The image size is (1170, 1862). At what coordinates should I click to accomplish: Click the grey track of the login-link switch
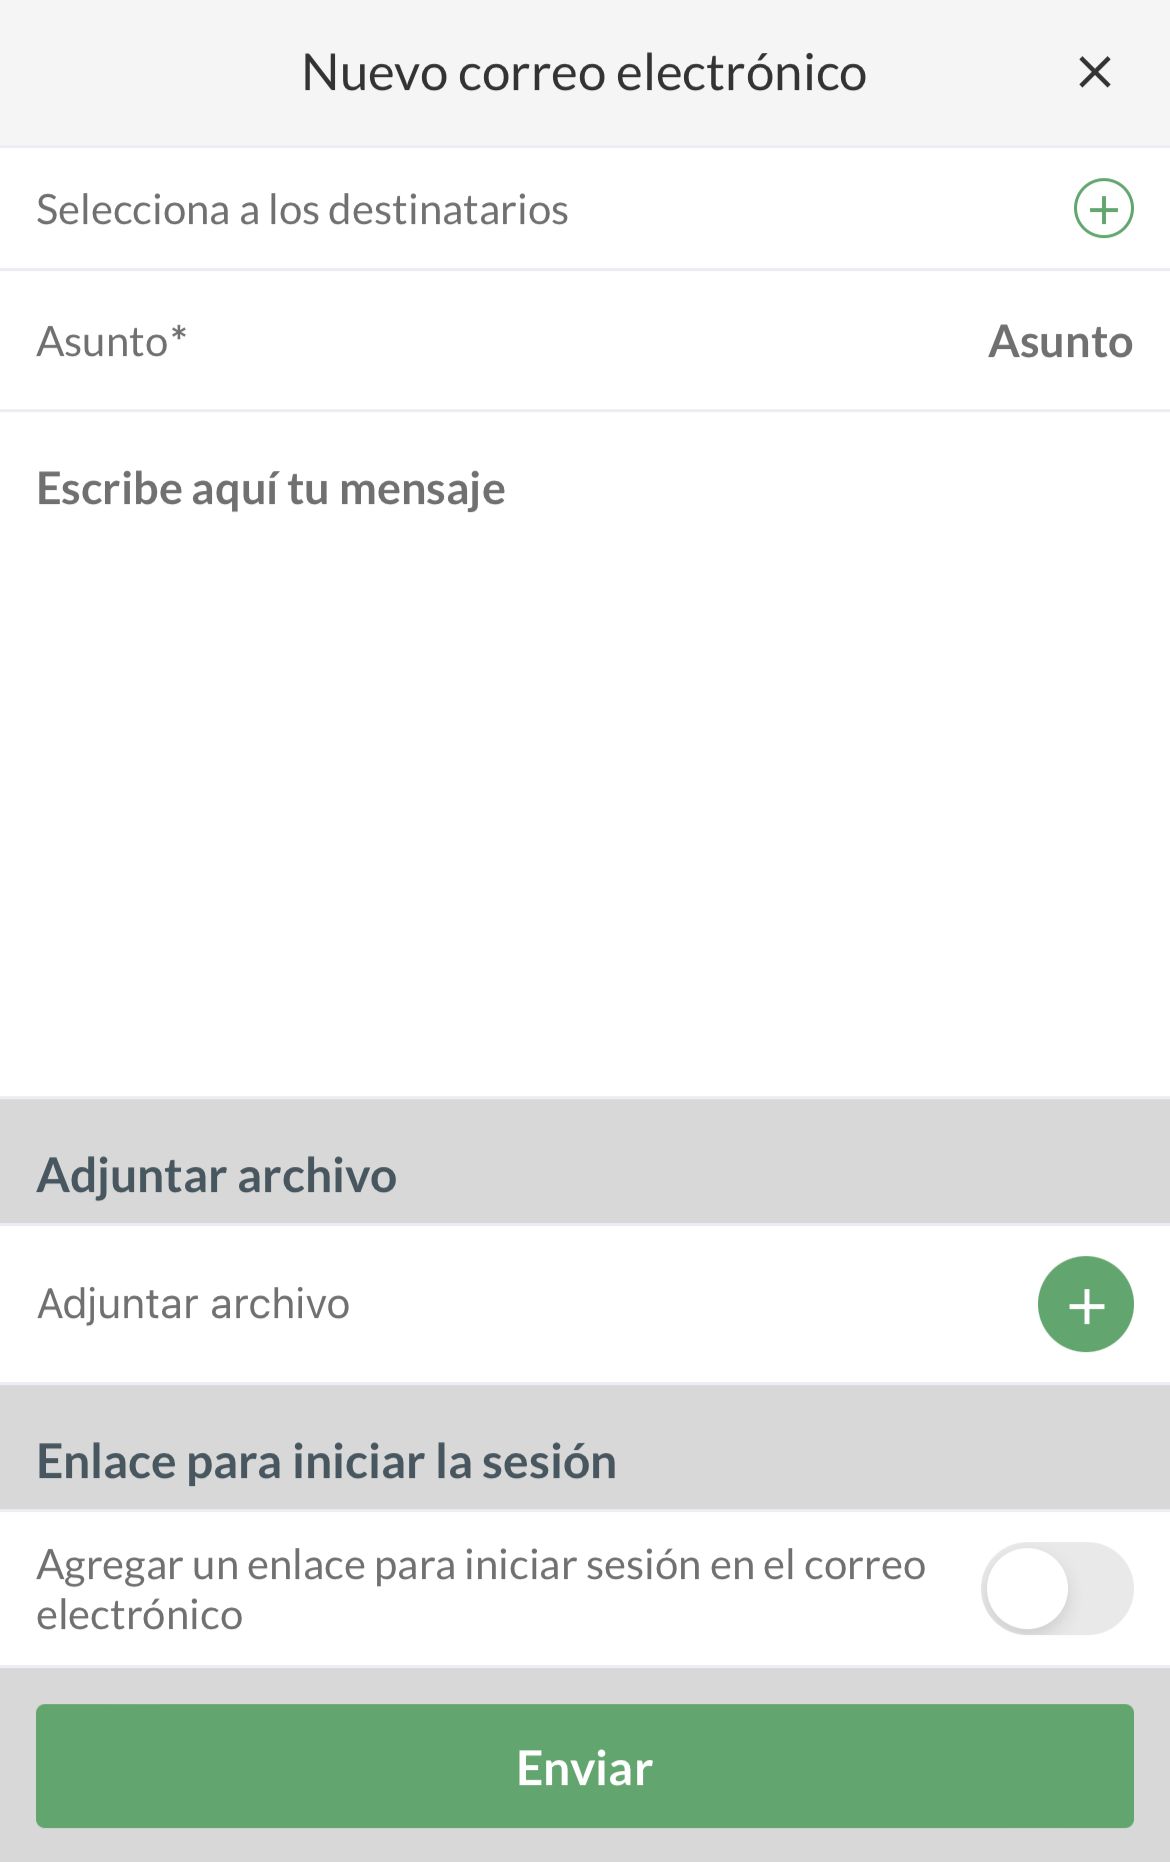click(x=1101, y=1588)
